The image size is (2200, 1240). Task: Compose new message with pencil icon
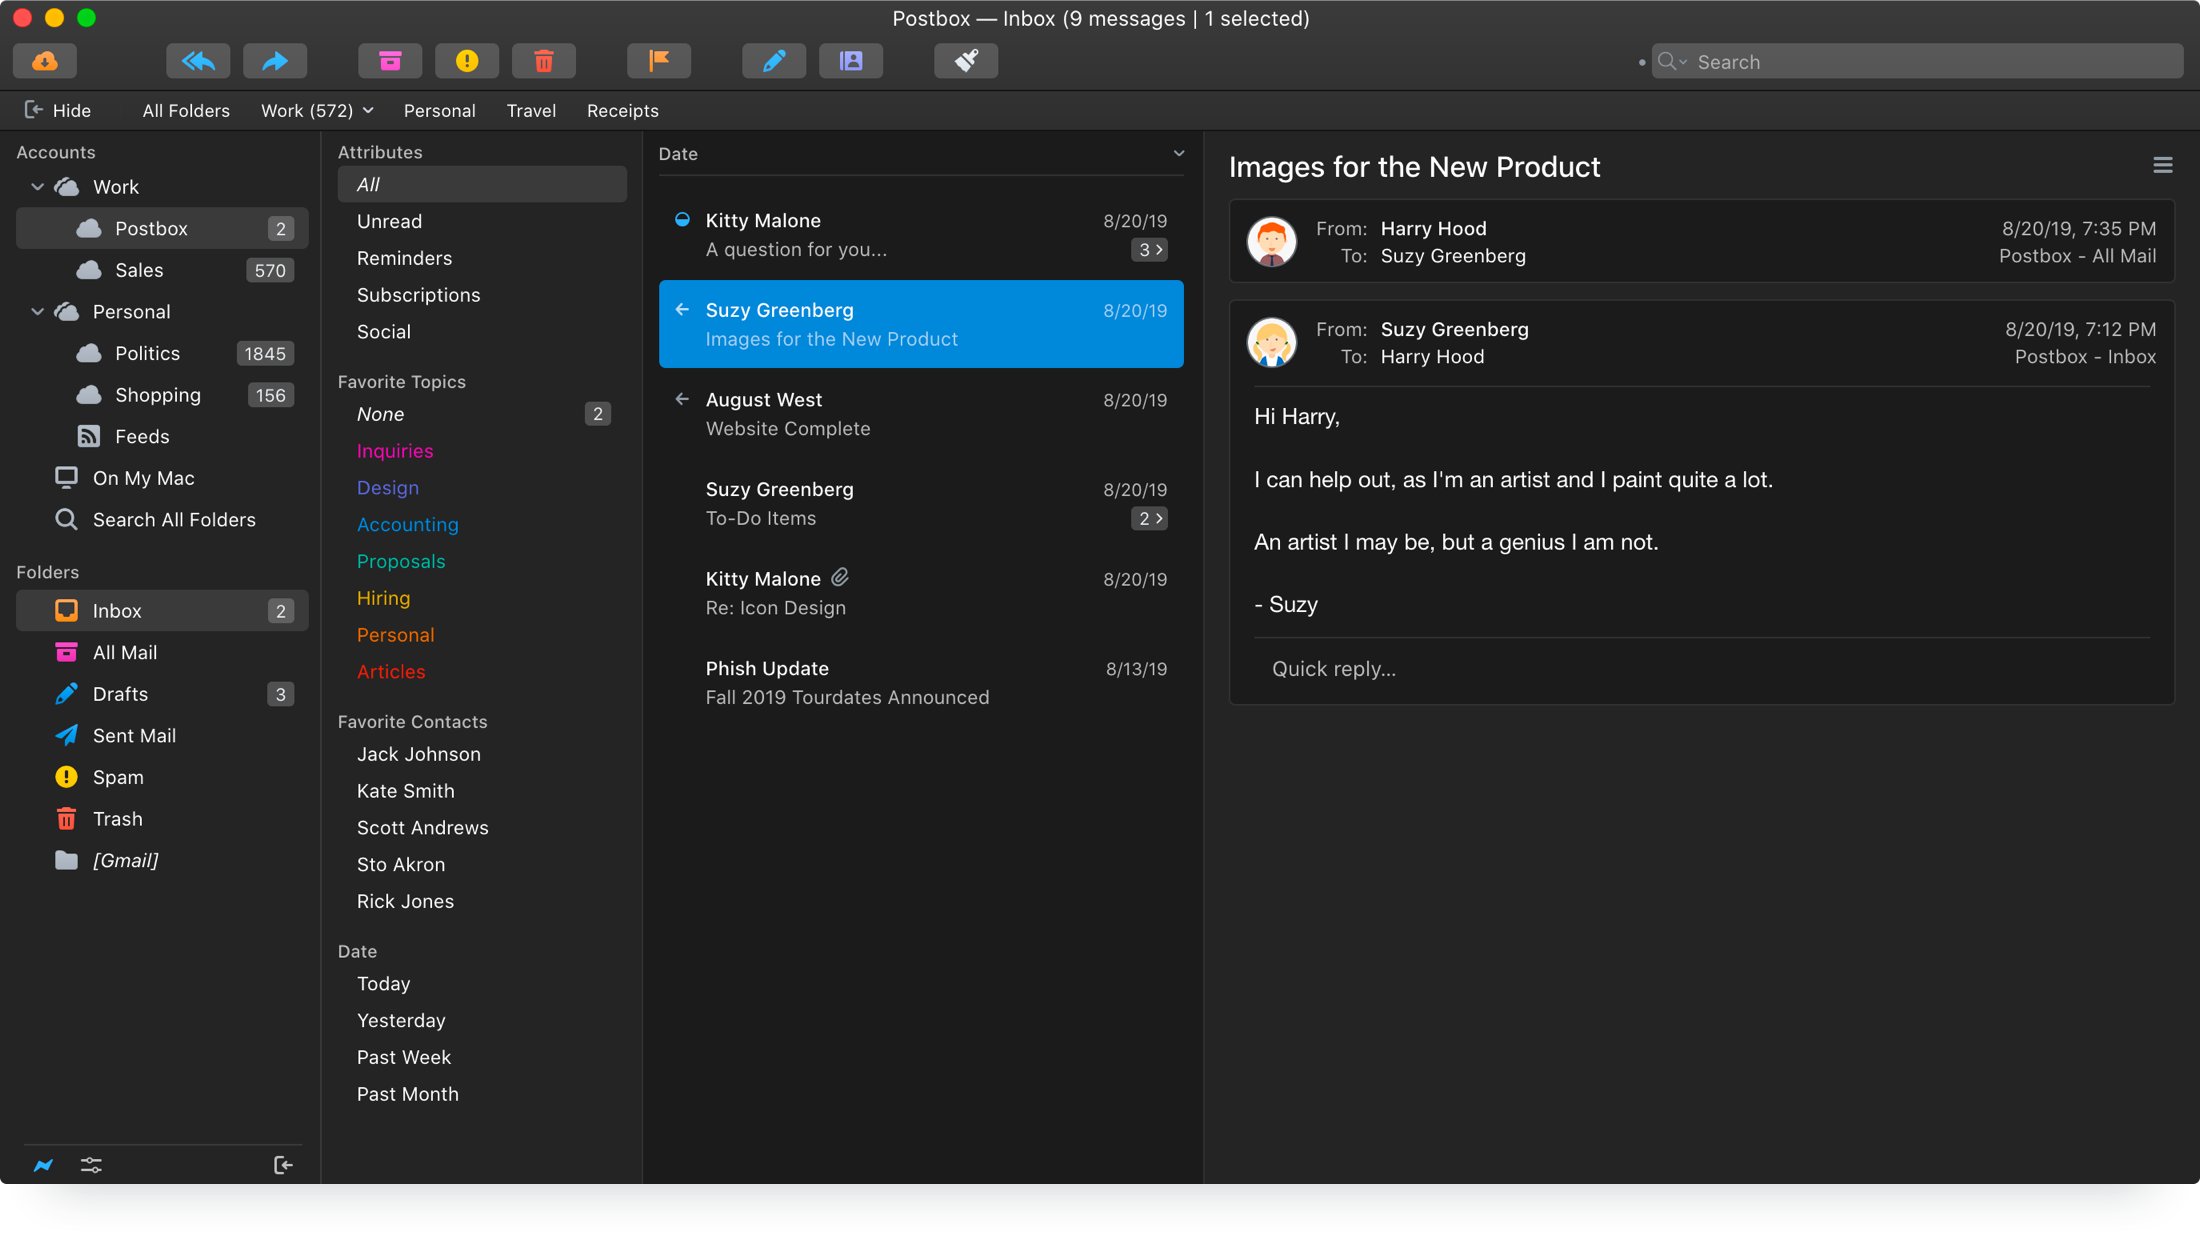click(x=774, y=61)
